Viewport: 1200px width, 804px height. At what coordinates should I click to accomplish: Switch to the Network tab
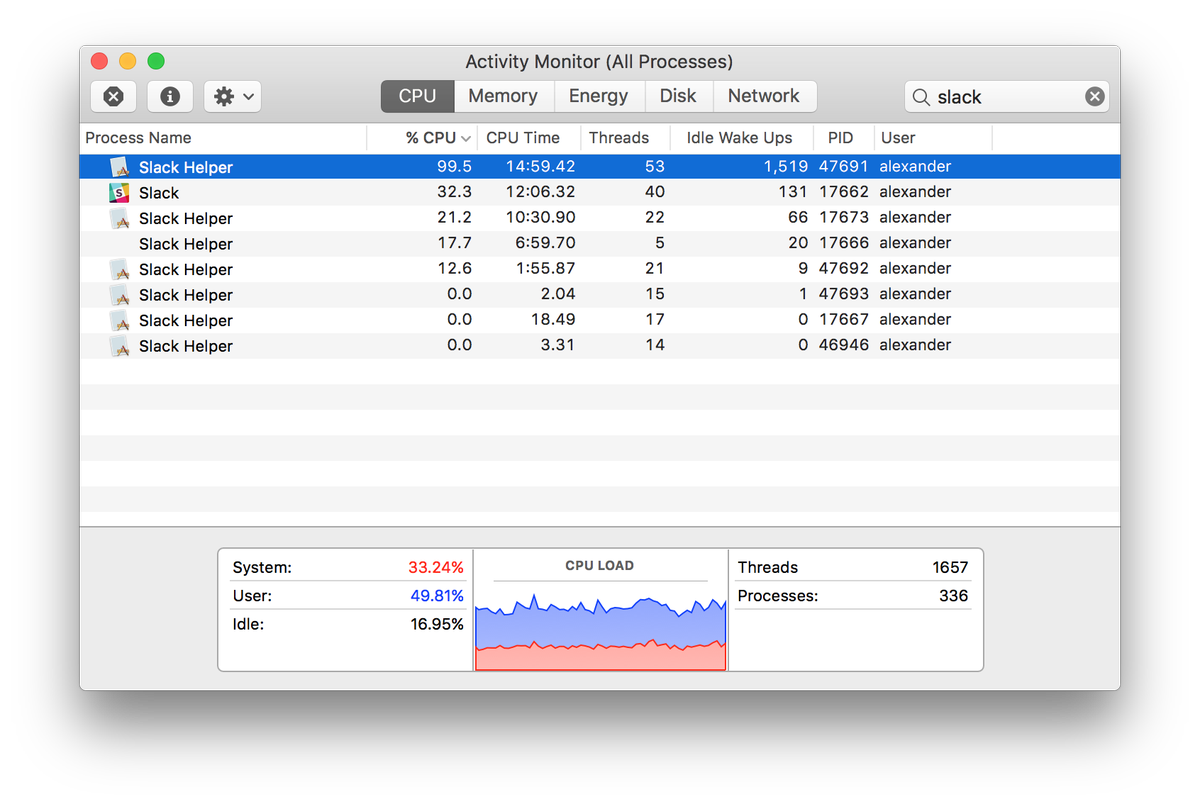click(x=764, y=96)
